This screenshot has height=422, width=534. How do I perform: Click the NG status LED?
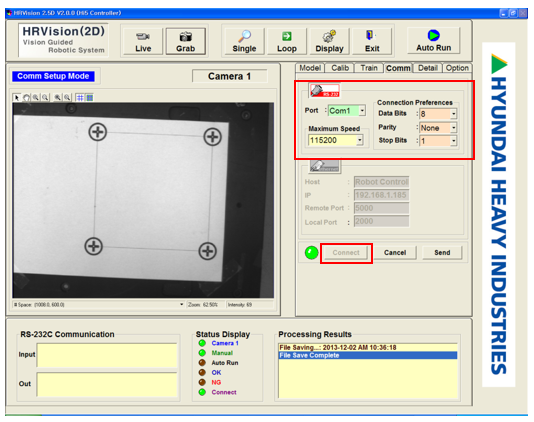coord(202,382)
